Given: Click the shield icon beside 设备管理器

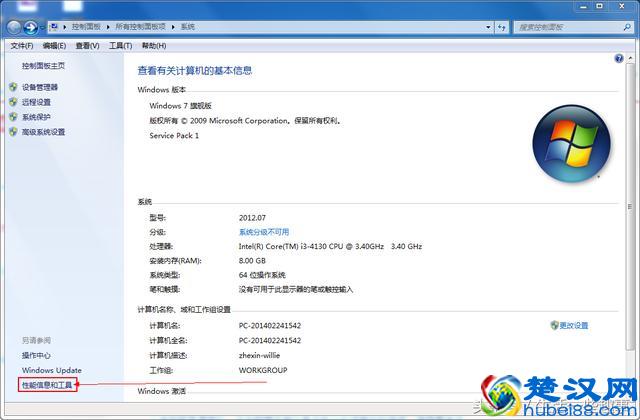Looking at the screenshot, I should click(x=13, y=87).
